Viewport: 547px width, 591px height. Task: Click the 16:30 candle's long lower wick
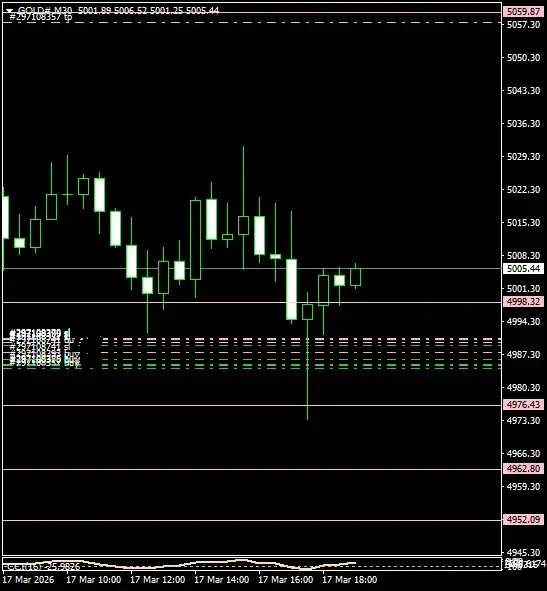[308, 369]
